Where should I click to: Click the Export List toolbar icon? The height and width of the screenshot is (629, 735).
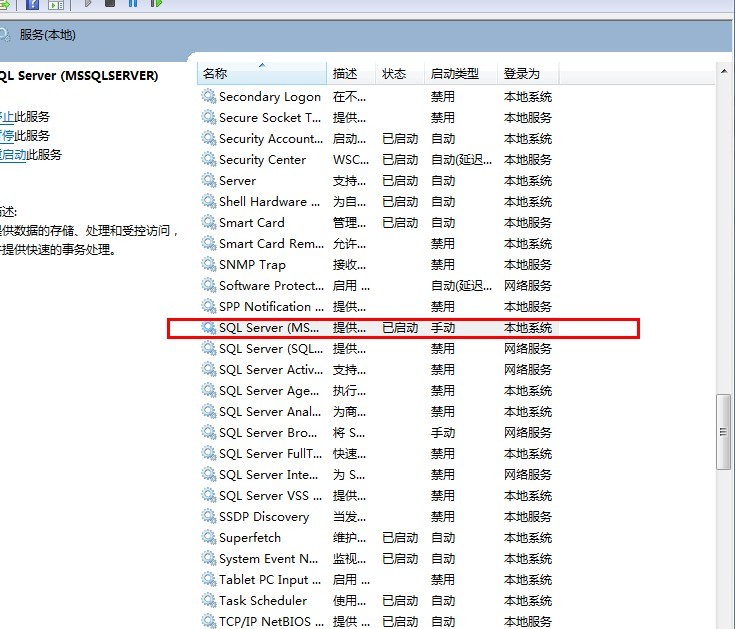[4, 4]
